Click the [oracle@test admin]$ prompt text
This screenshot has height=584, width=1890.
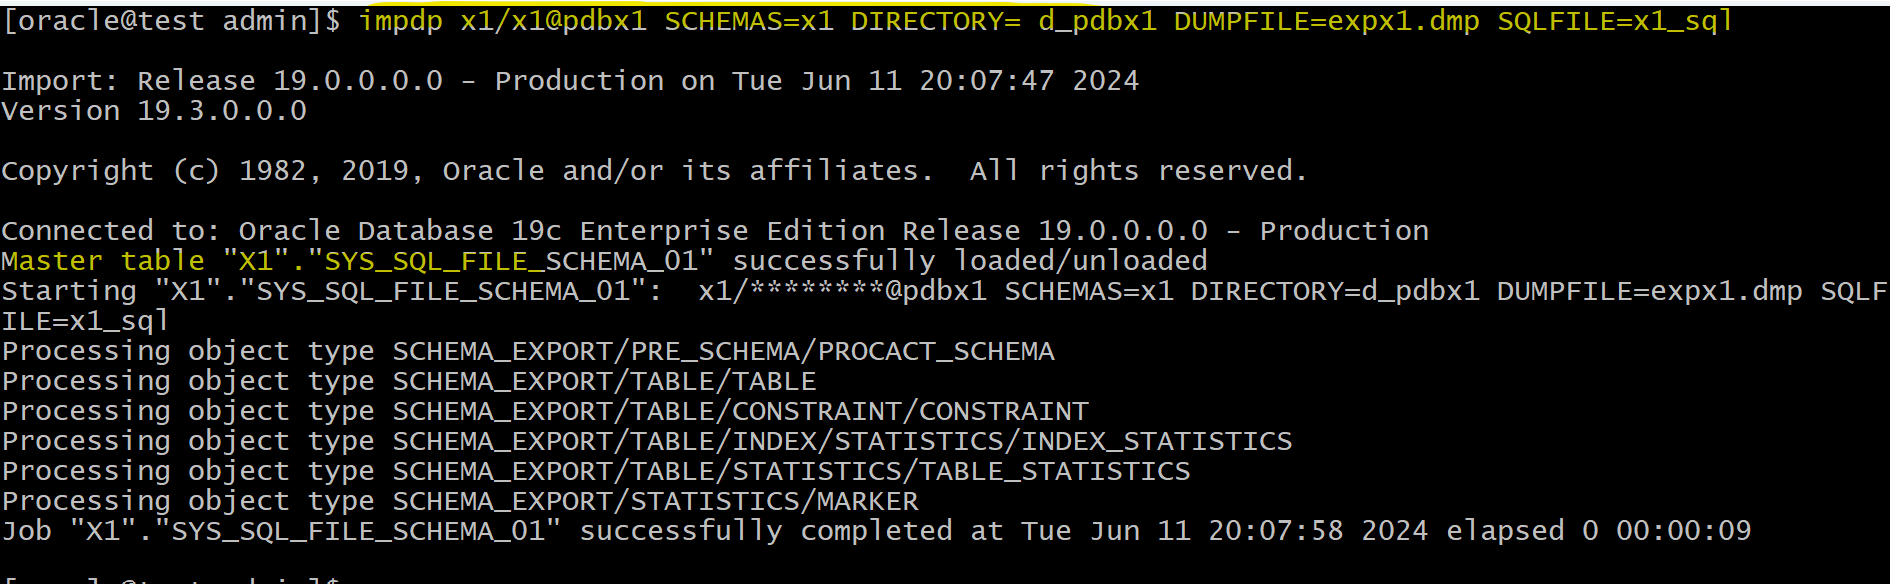172,21
